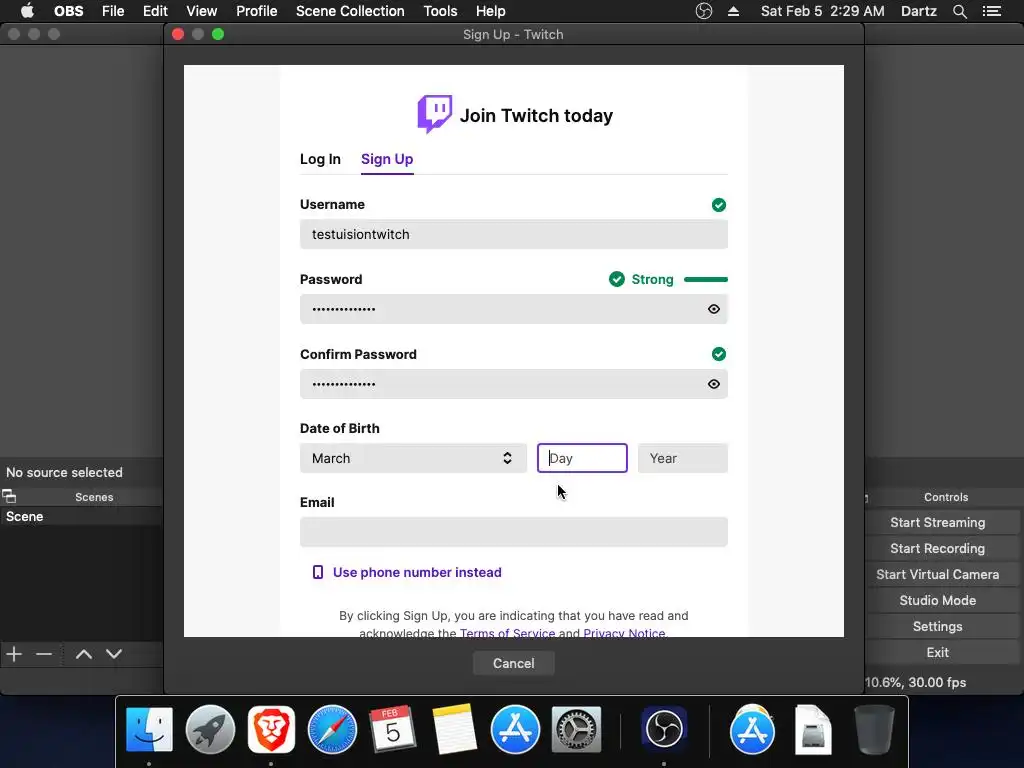Click the Username input field
The width and height of the screenshot is (1024, 768).
[514, 234]
